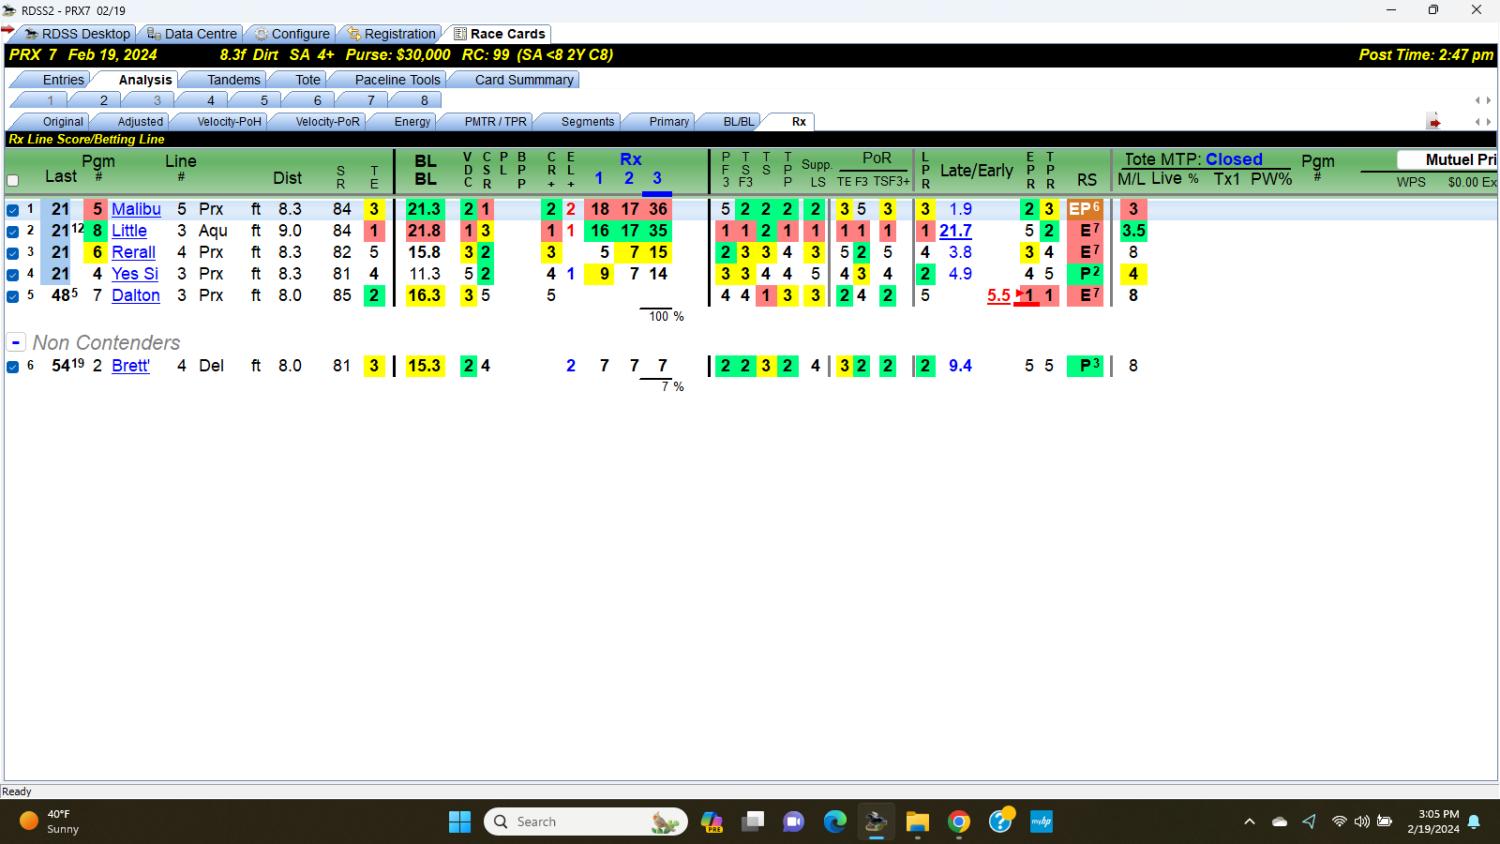Go to race 5 tab

click(x=264, y=101)
